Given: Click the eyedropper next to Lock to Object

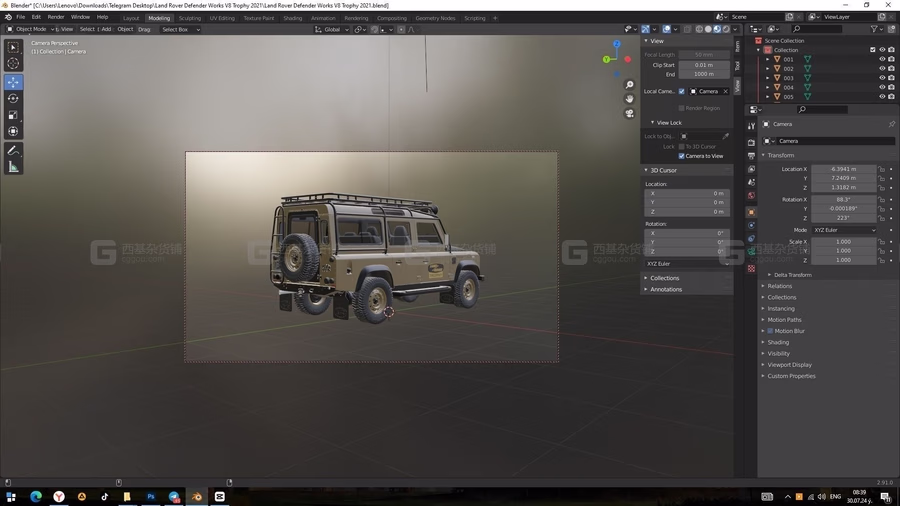Looking at the screenshot, I should 726,137.
